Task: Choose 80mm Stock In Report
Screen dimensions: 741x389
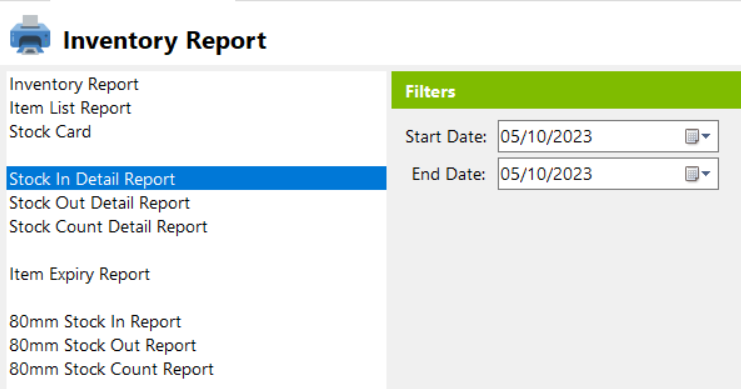Action: 95,321
